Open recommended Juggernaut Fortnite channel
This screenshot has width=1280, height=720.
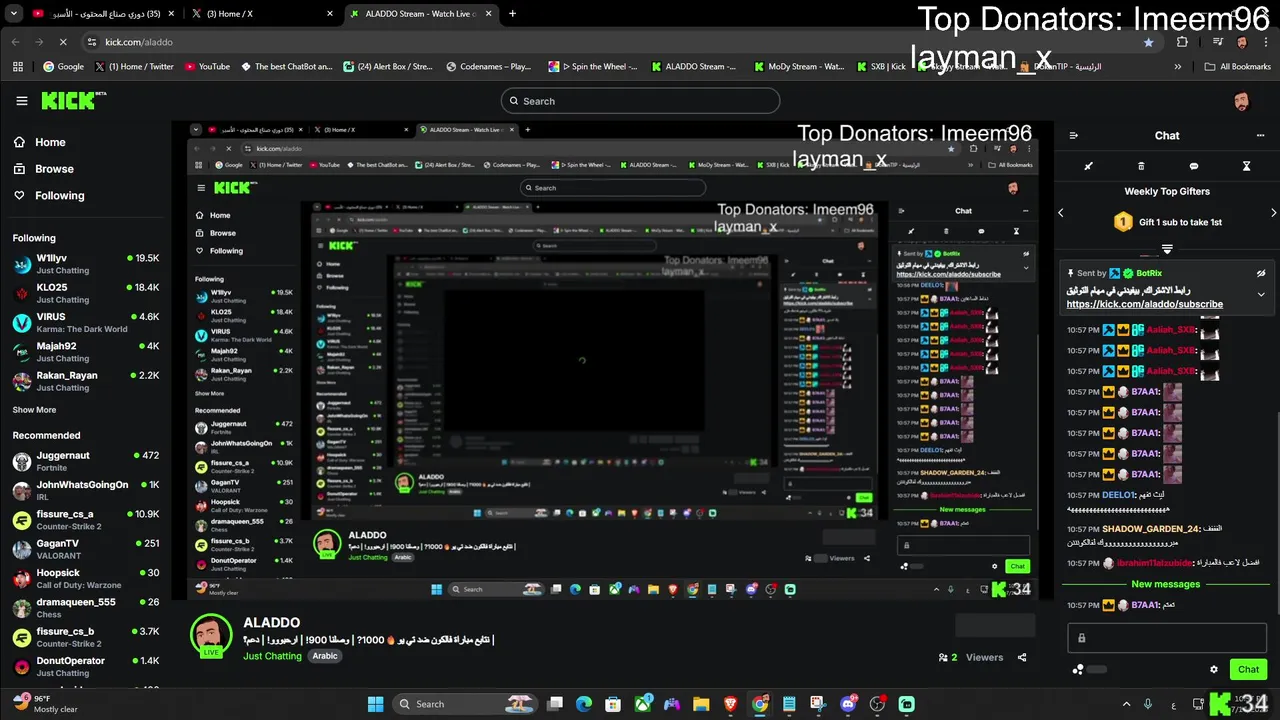click(85, 461)
